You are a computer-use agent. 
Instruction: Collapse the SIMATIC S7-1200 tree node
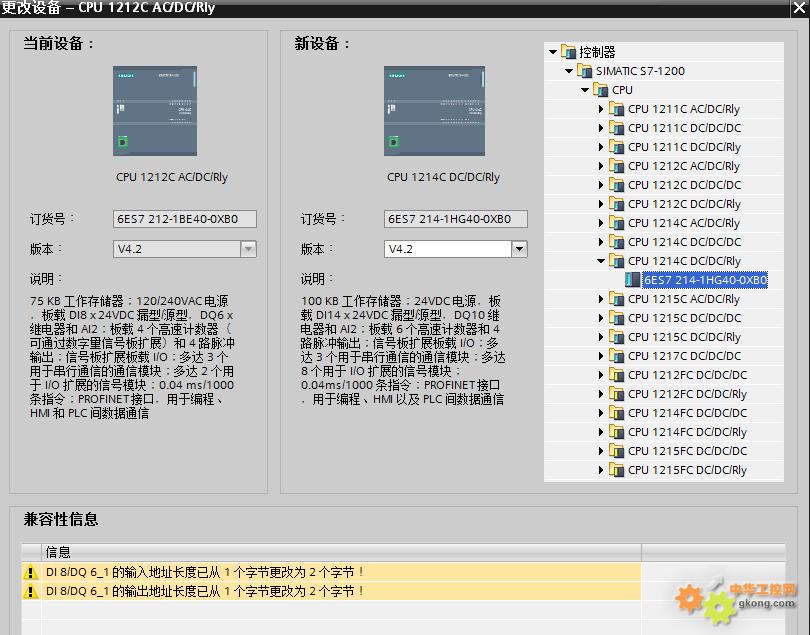pos(569,71)
